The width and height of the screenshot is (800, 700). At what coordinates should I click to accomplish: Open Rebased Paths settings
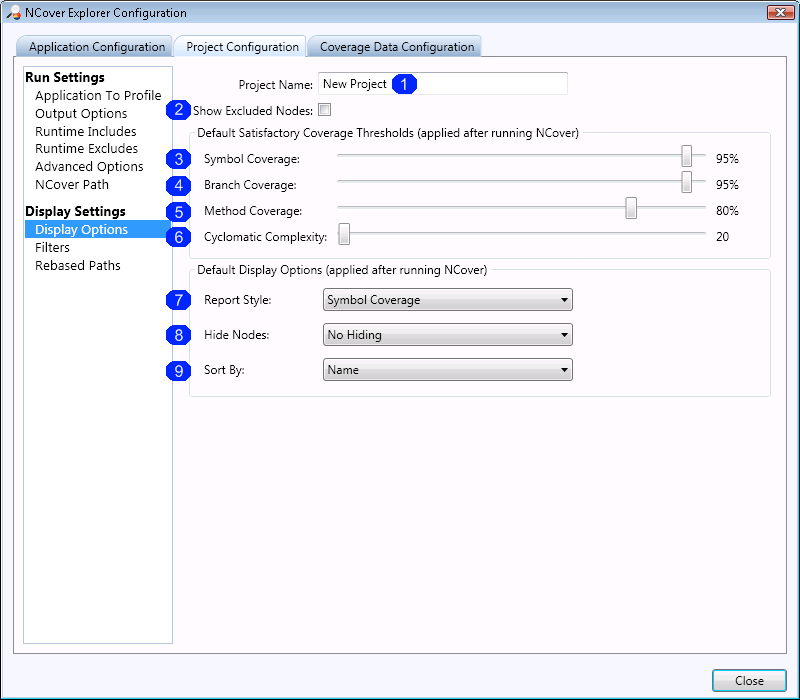(x=78, y=265)
